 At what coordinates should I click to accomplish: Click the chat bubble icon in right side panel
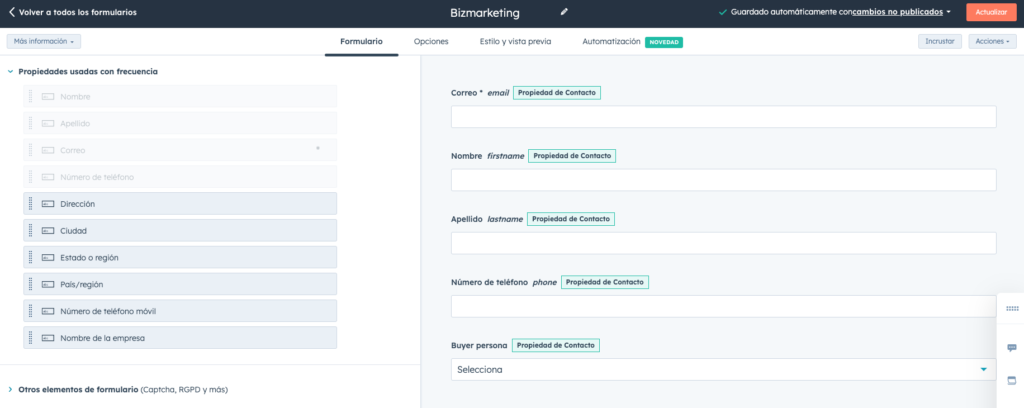(1012, 347)
